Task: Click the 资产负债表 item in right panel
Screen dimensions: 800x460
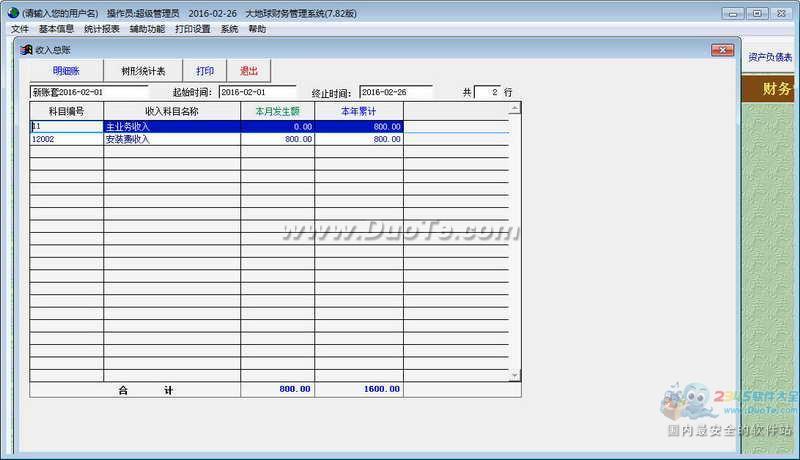Action: tap(770, 57)
